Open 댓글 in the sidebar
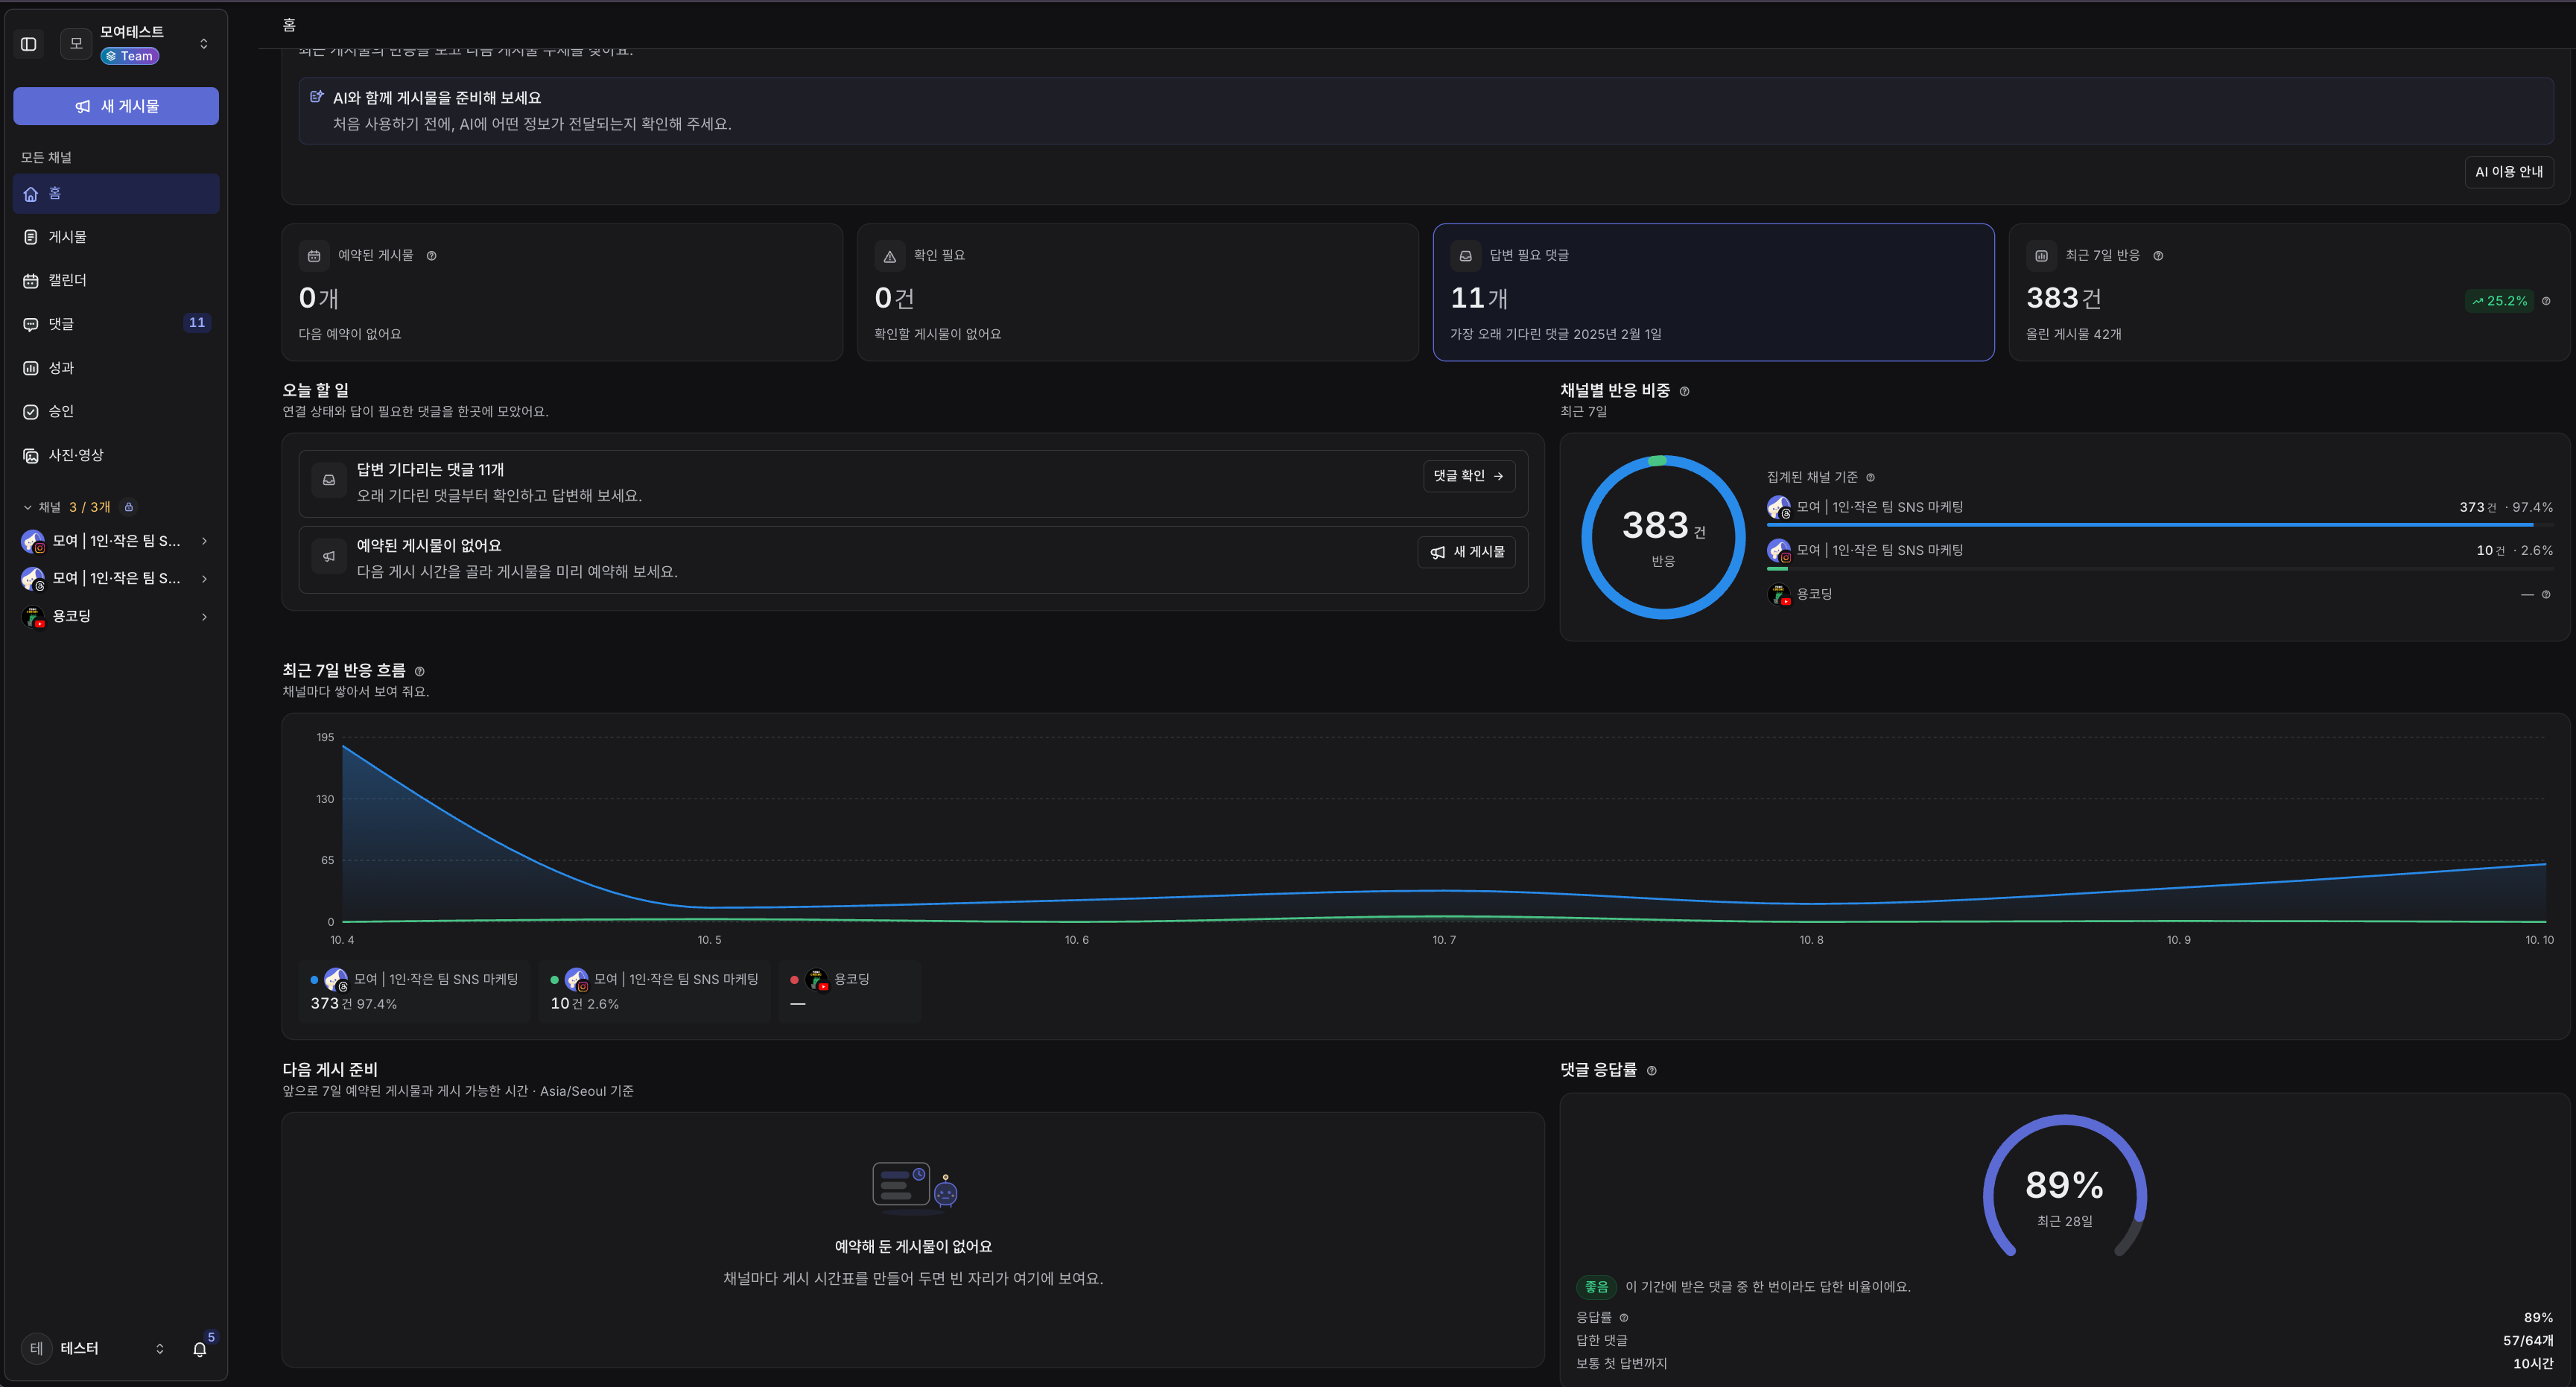Viewport: 2576px width, 1387px height. 116,324
